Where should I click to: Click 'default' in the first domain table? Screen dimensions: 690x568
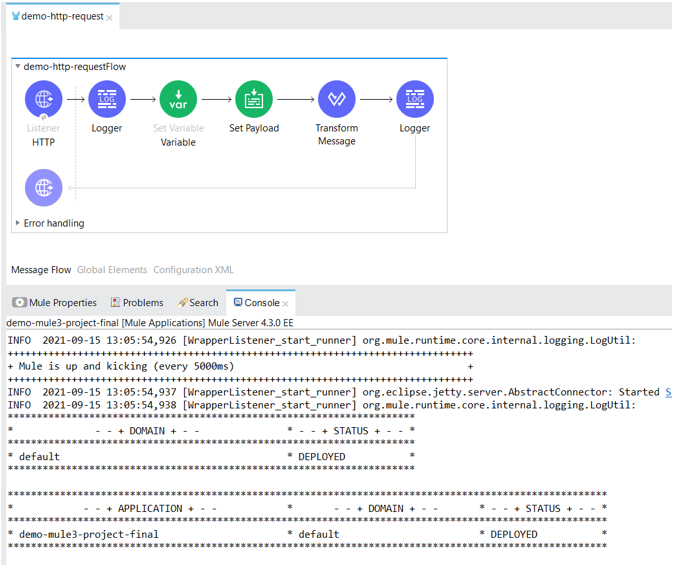pos(39,457)
